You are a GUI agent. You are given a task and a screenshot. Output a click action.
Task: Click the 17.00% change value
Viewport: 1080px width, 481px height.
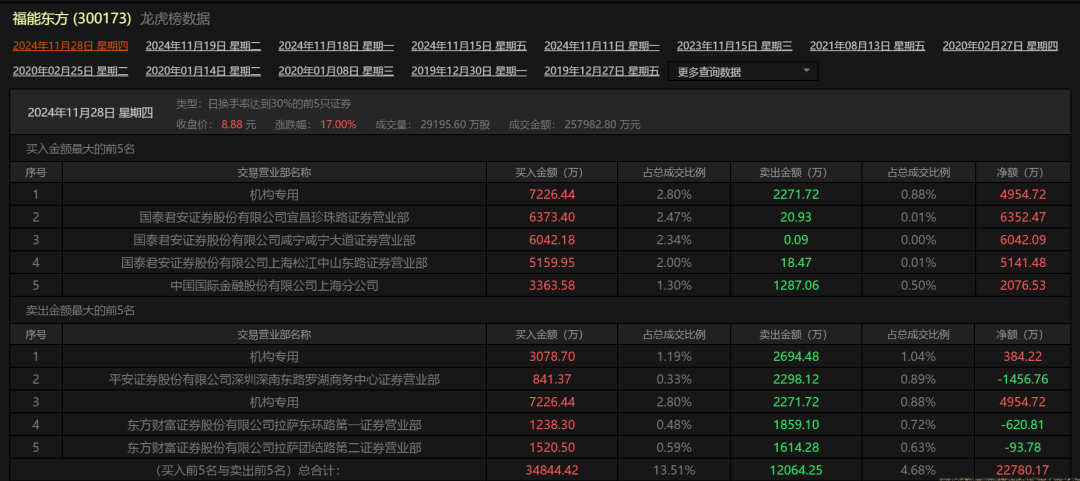tap(338, 125)
